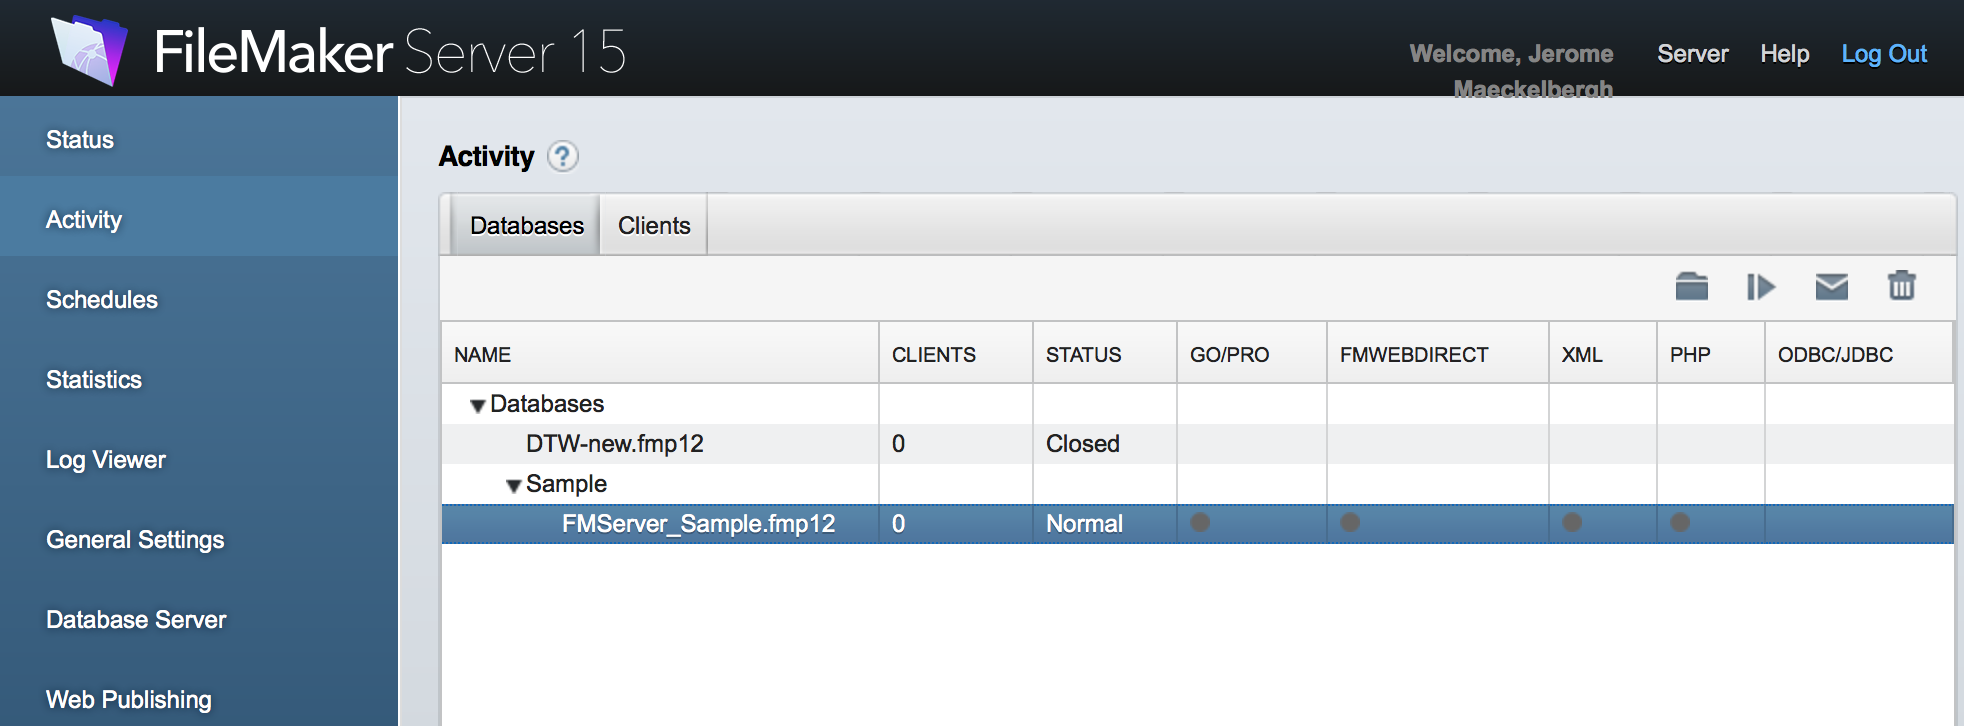Select the Databases tab

[x=526, y=226]
